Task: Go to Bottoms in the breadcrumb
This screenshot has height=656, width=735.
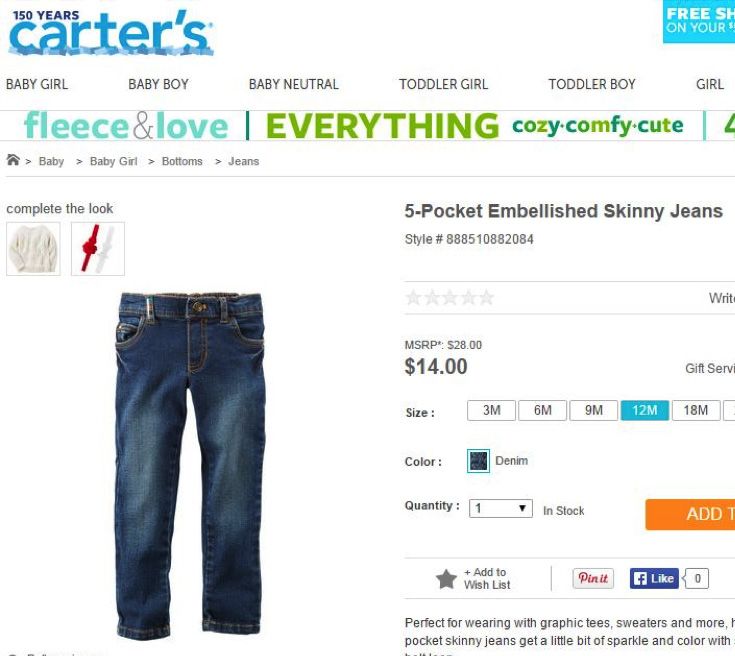Action: 182,161
